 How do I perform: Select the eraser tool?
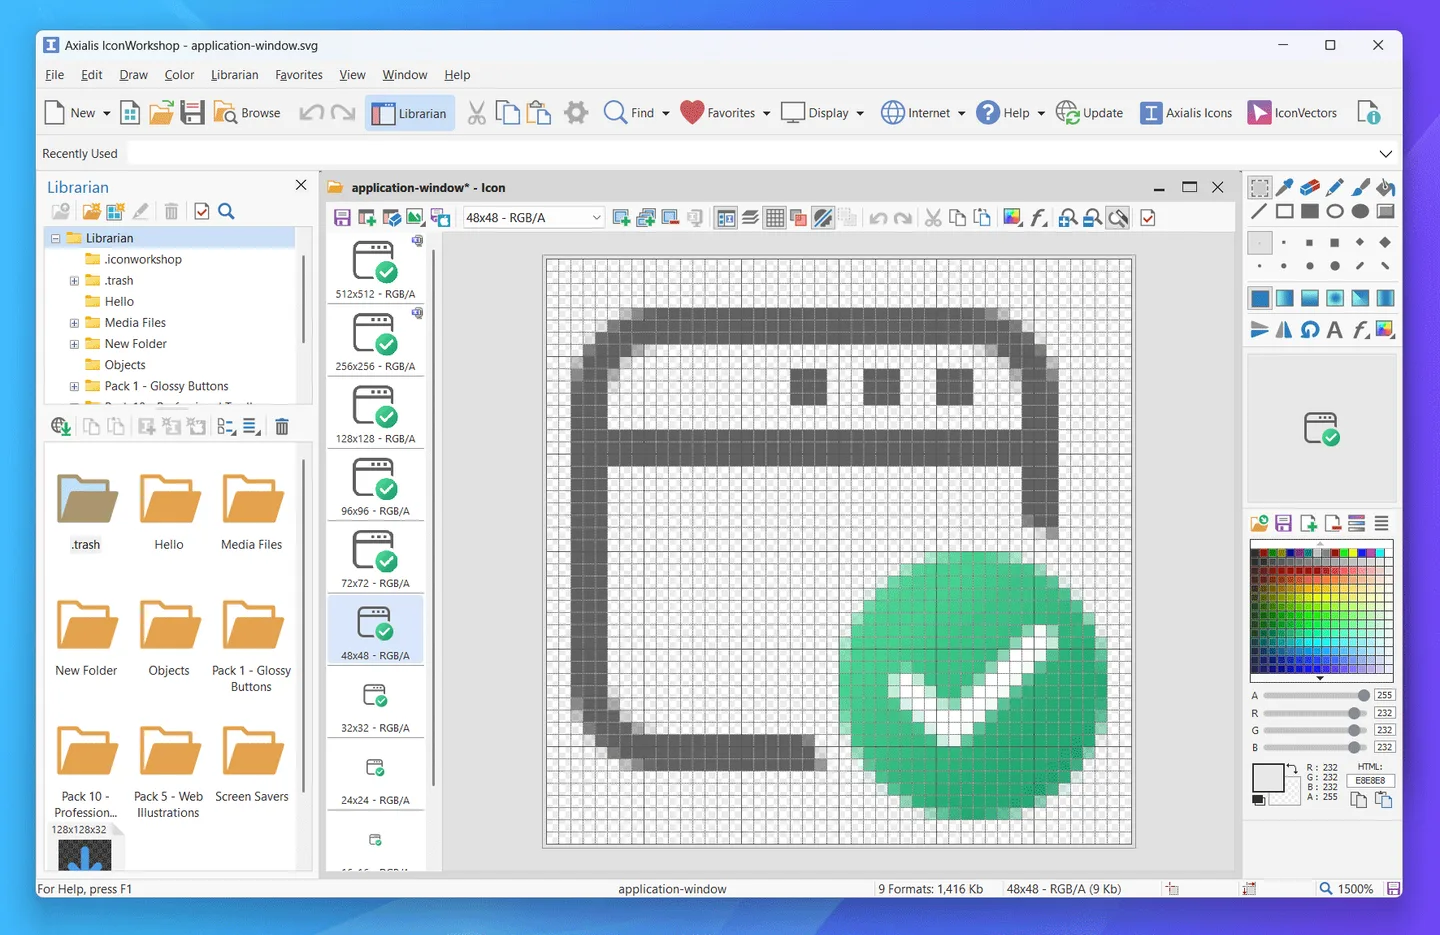[1309, 187]
